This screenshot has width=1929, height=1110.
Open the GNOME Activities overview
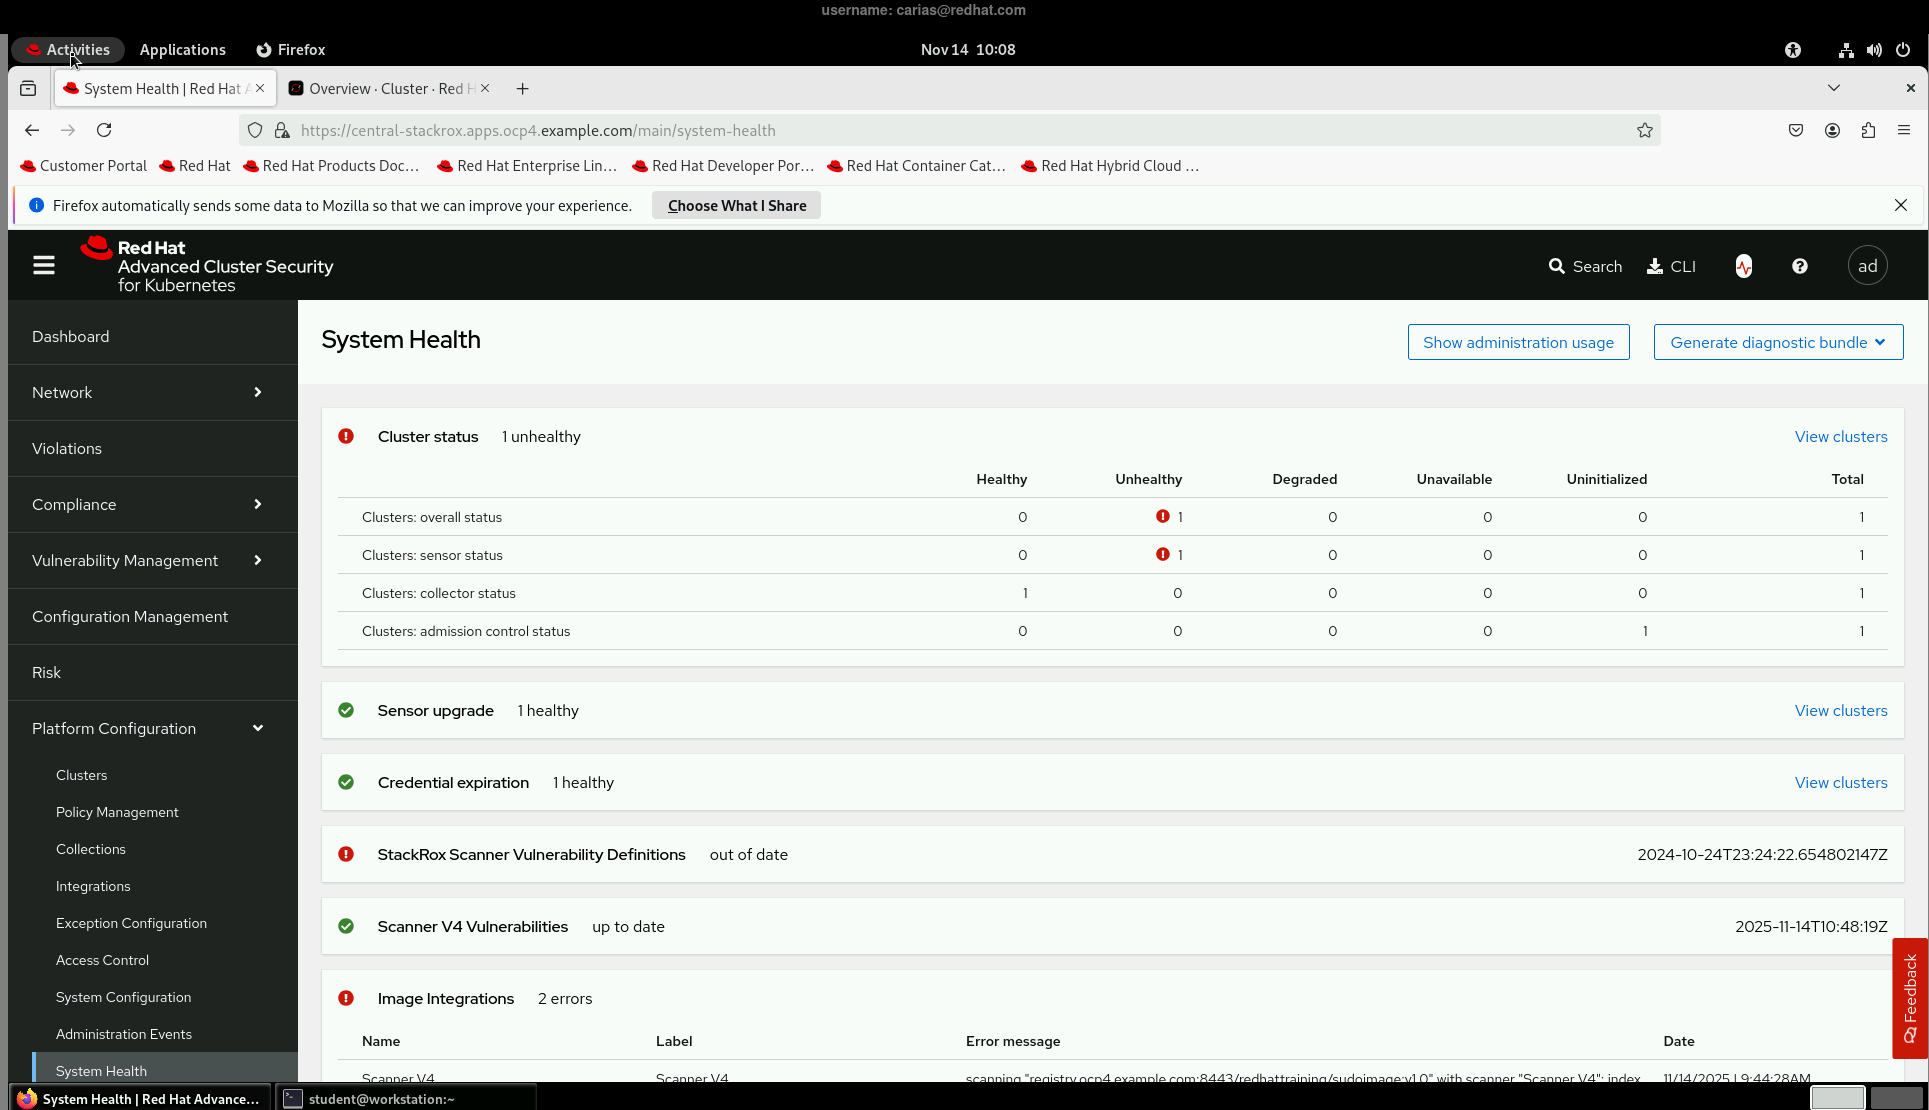(x=68, y=50)
